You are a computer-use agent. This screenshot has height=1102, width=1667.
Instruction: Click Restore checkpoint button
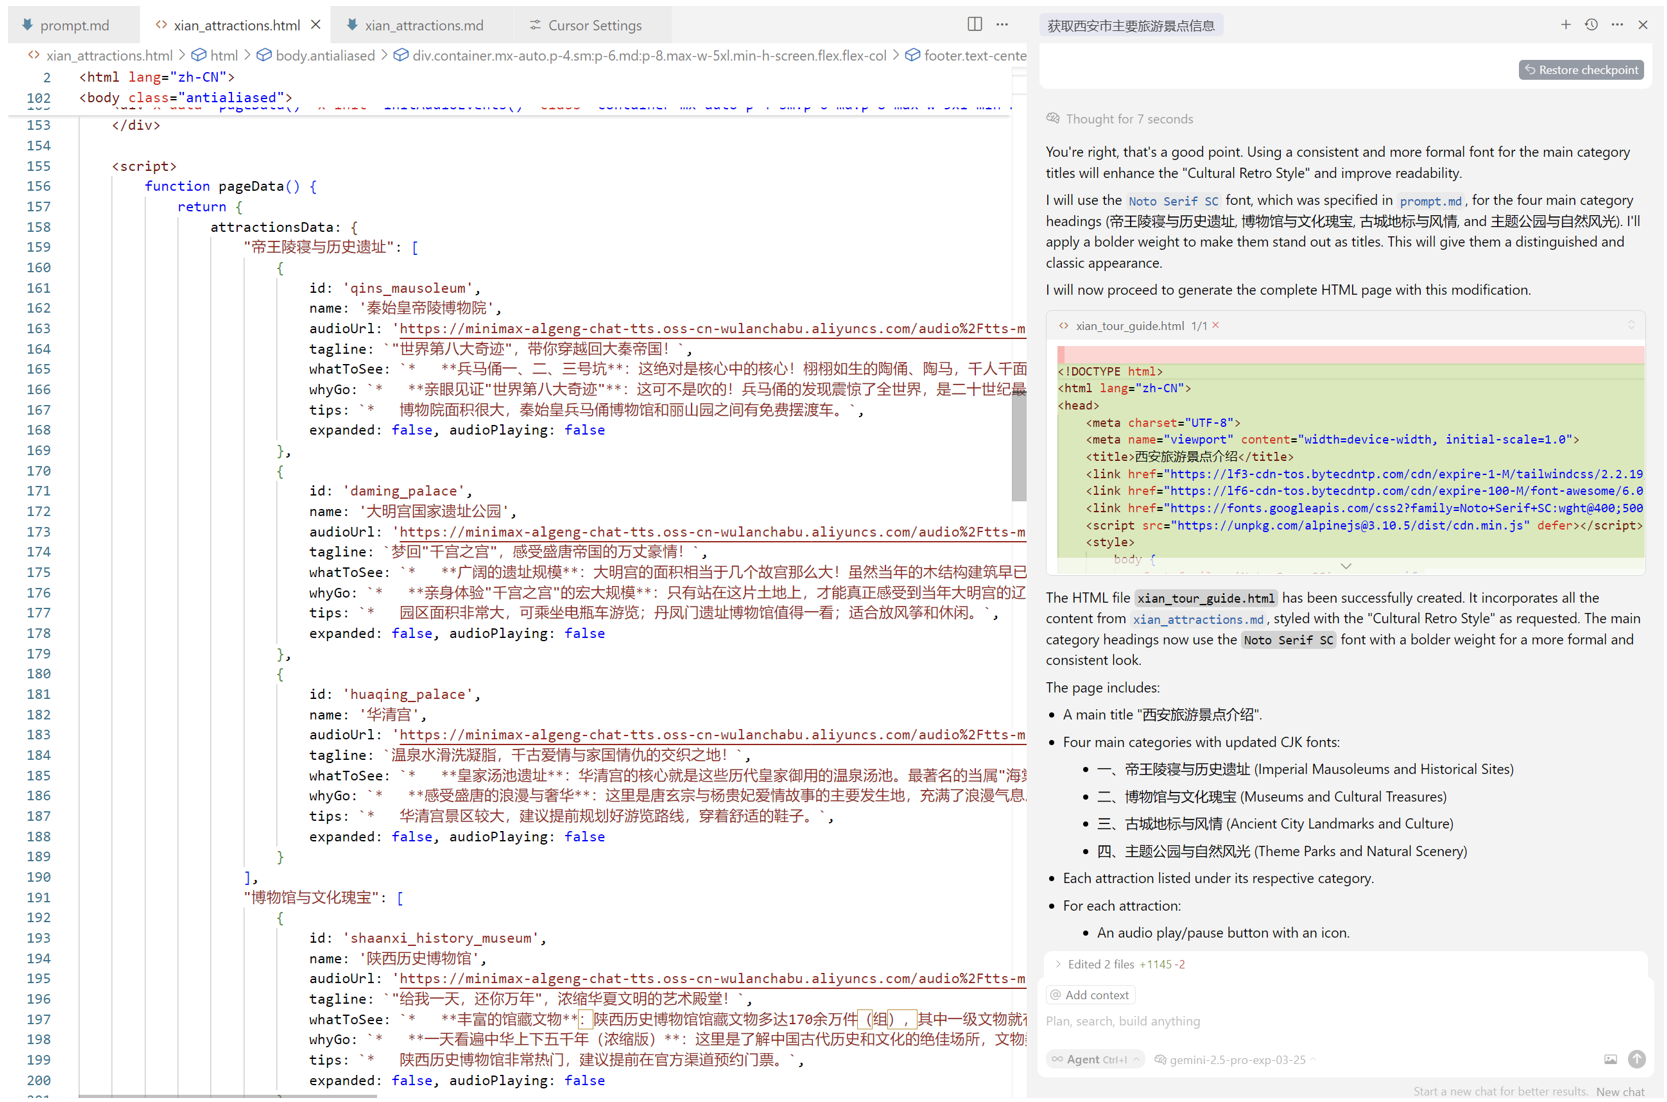coord(1581,70)
